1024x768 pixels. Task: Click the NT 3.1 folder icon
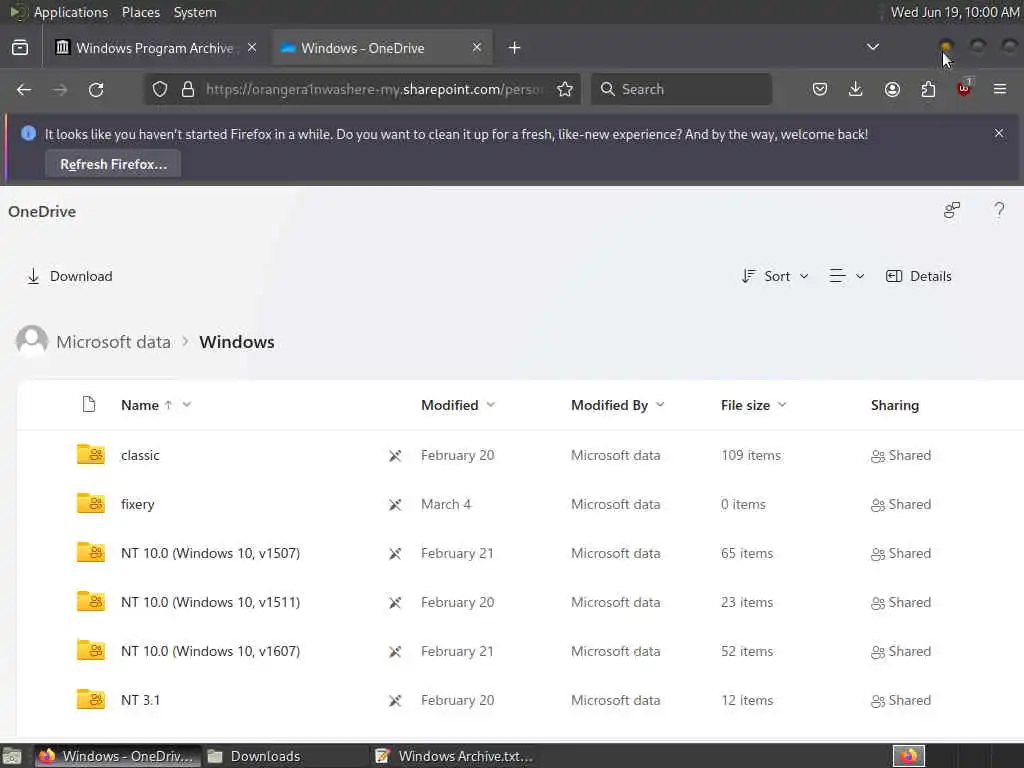(x=91, y=699)
